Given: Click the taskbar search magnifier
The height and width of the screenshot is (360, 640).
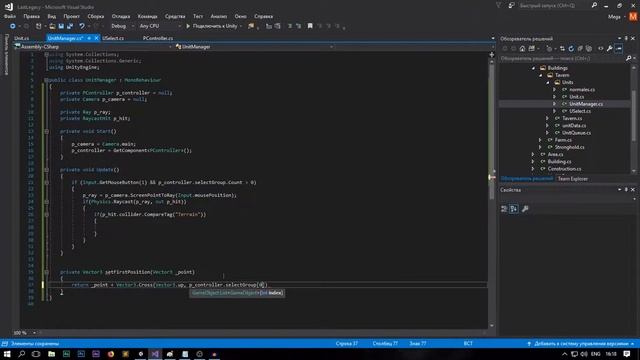Looking at the screenshot, I should tap(22, 354).
